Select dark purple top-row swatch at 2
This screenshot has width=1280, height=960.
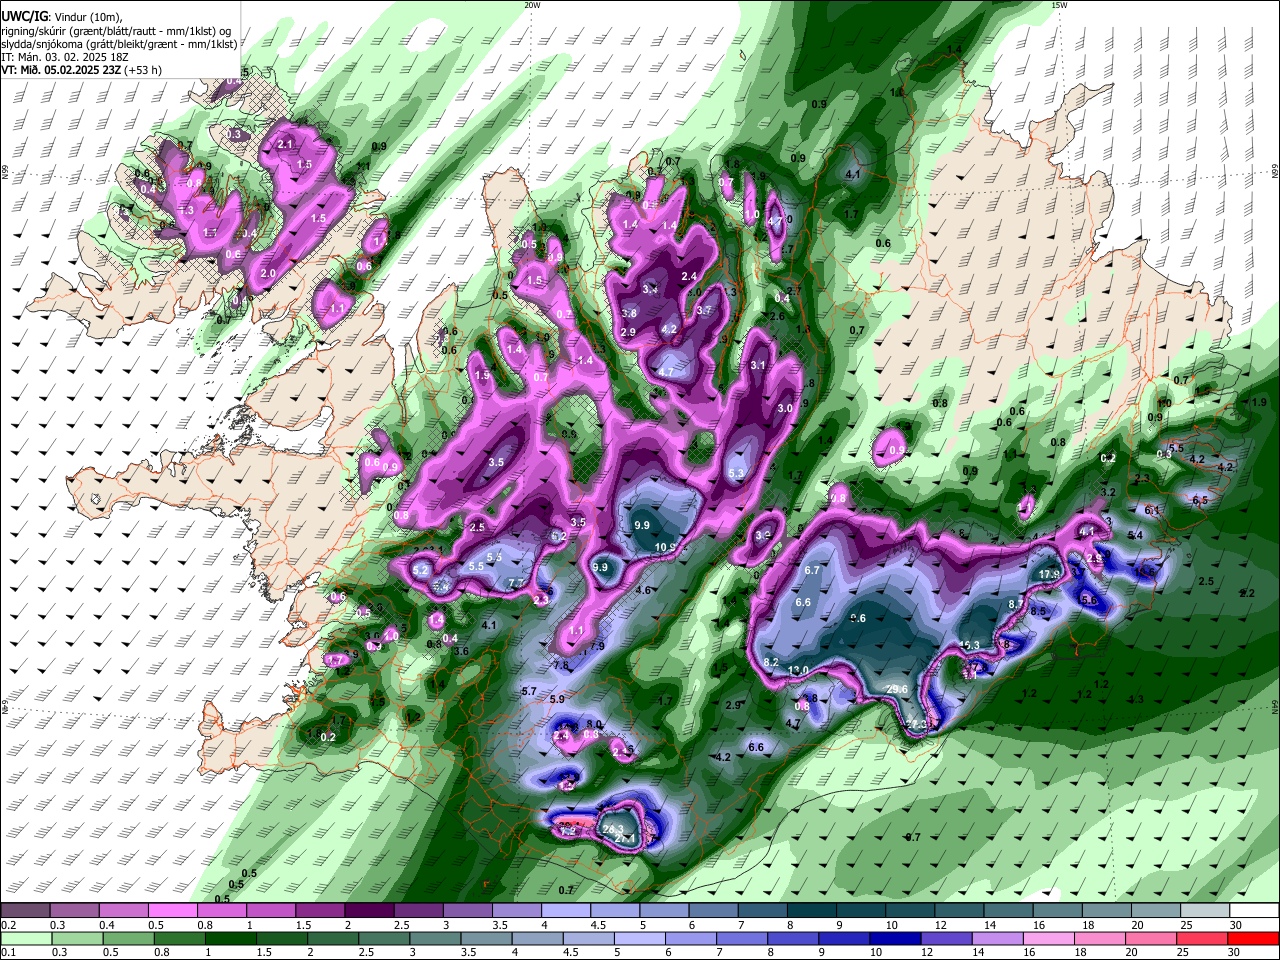tap(369, 911)
